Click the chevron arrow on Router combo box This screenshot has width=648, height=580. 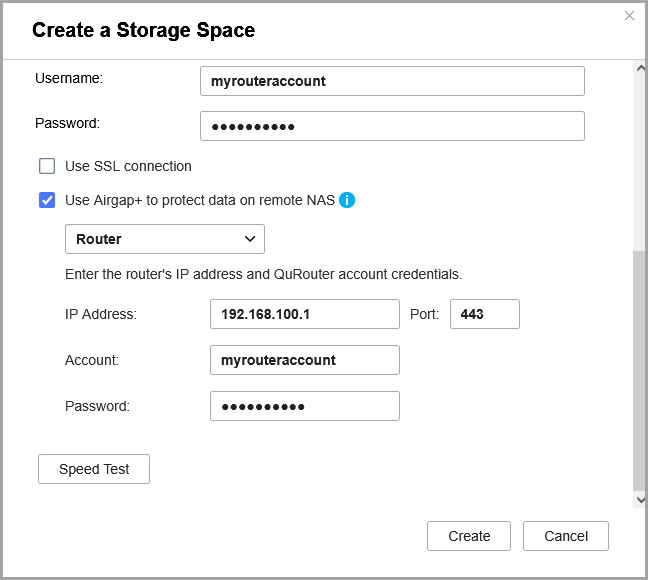pyautogui.click(x=249, y=239)
